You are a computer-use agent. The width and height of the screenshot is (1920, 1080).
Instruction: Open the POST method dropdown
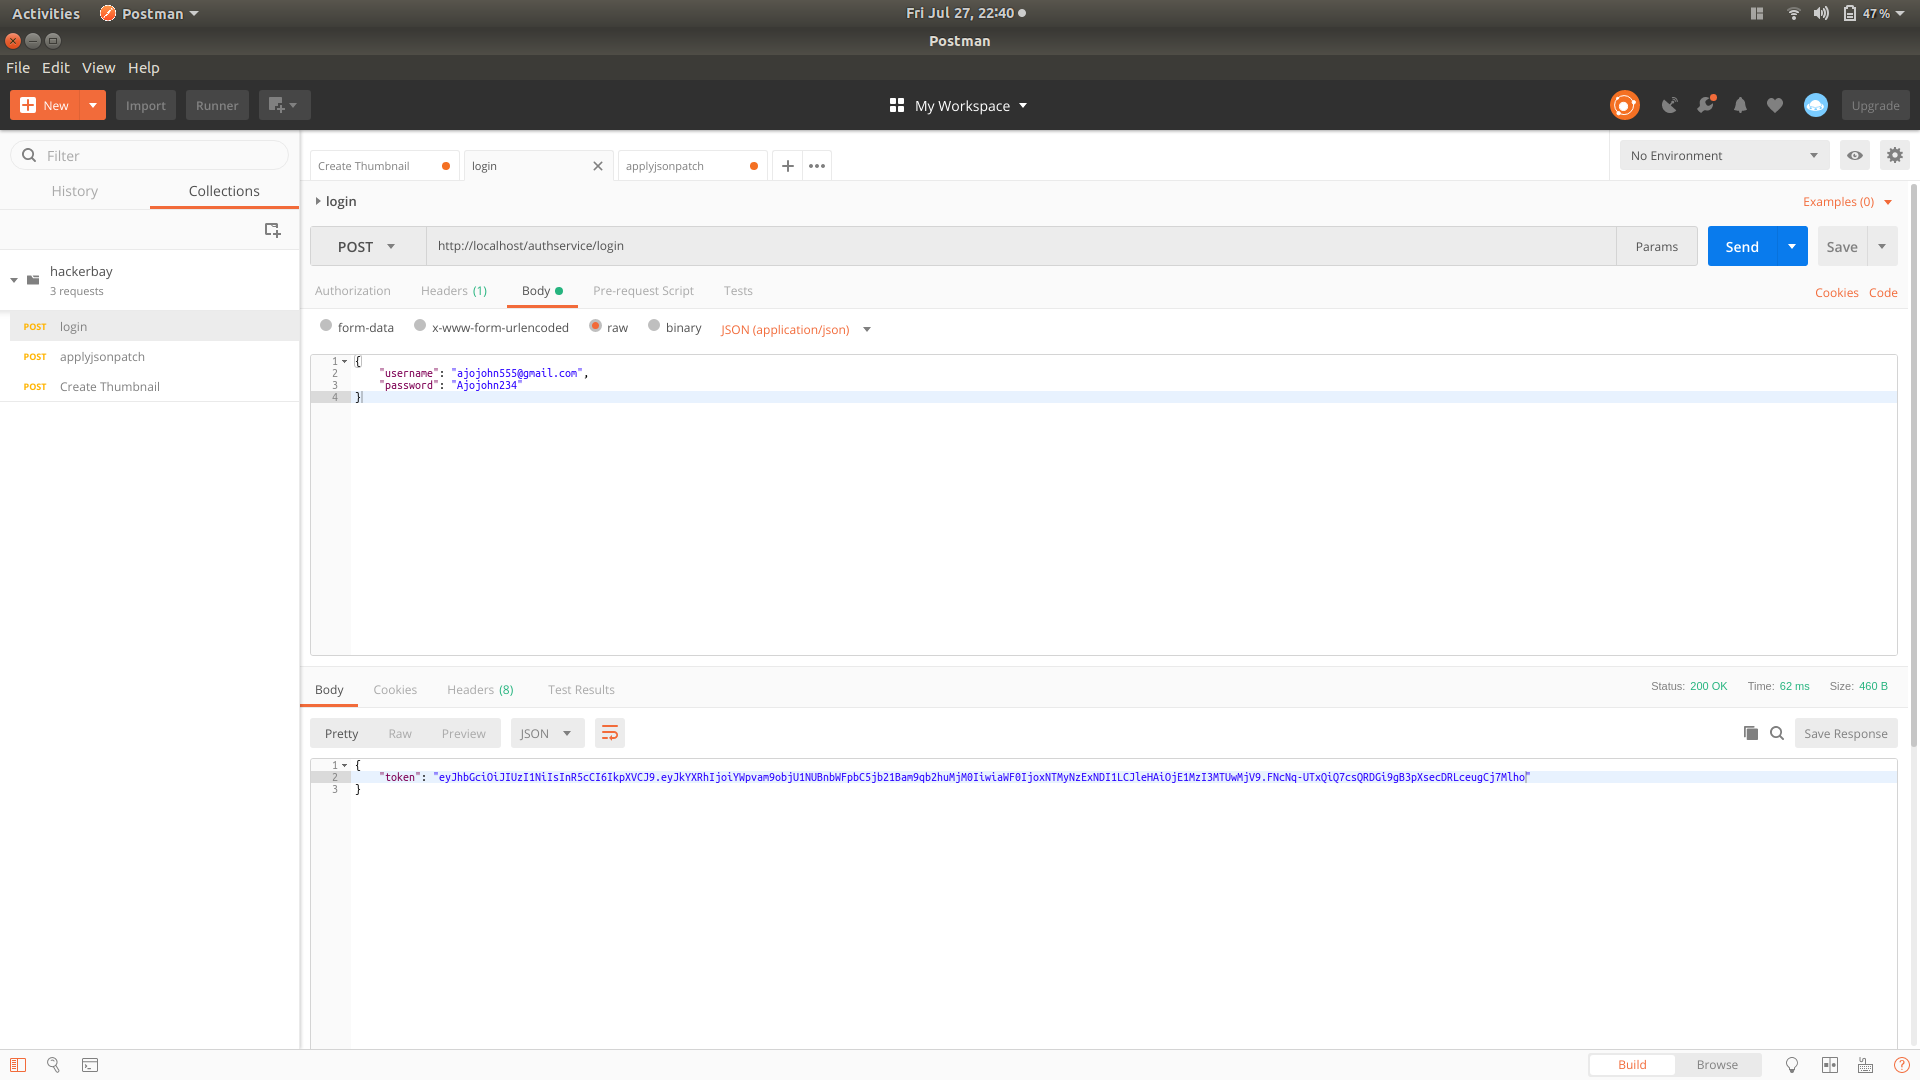pyautogui.click(x=367, y=246)
